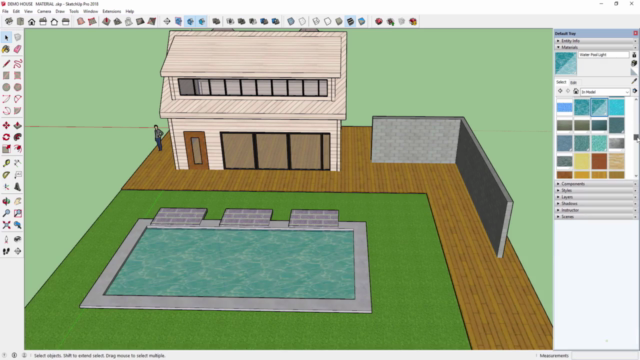Select the solid light blue swatch

click(x=564, y=107)
